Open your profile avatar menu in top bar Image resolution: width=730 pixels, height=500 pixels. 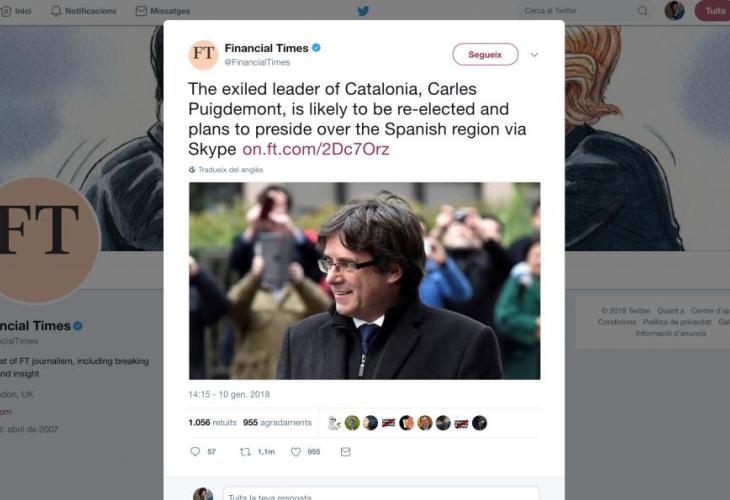[x=674, y=11]
